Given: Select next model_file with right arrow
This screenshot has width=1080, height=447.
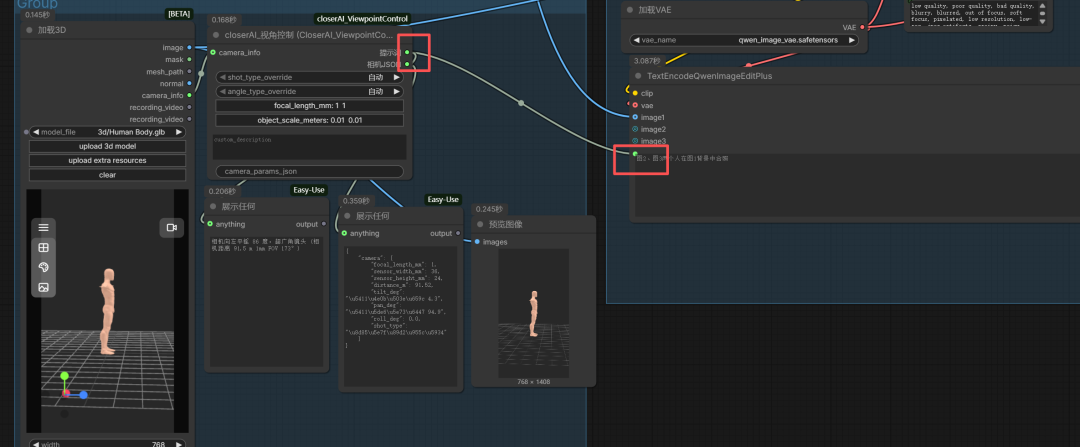Looking at the screenshot, I should click(x=178, y=132).
